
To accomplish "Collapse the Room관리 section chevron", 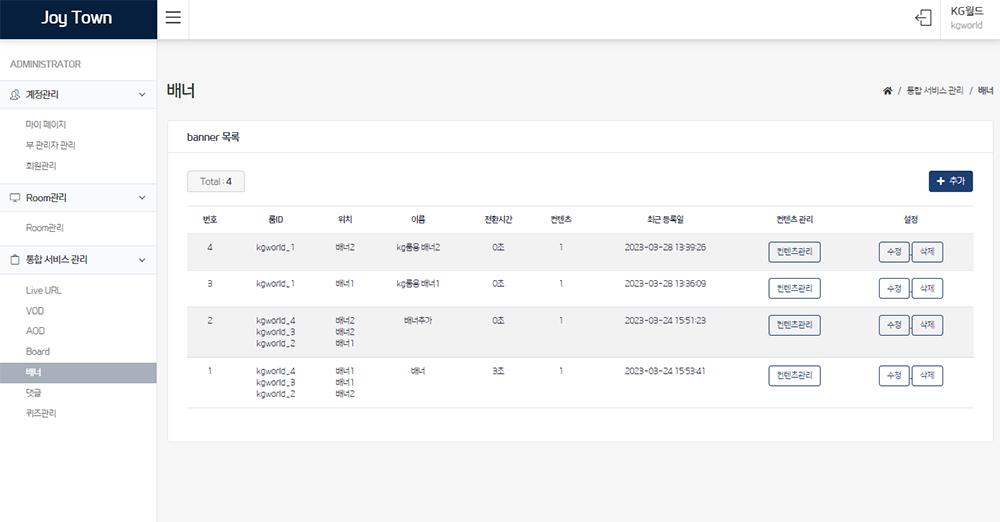I will (142, 198).
